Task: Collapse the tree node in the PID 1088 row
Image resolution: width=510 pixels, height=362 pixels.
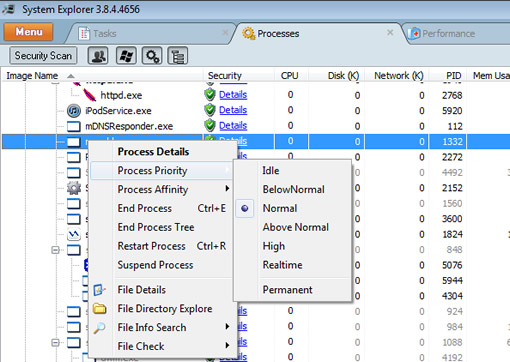Action: coord(55,342)
